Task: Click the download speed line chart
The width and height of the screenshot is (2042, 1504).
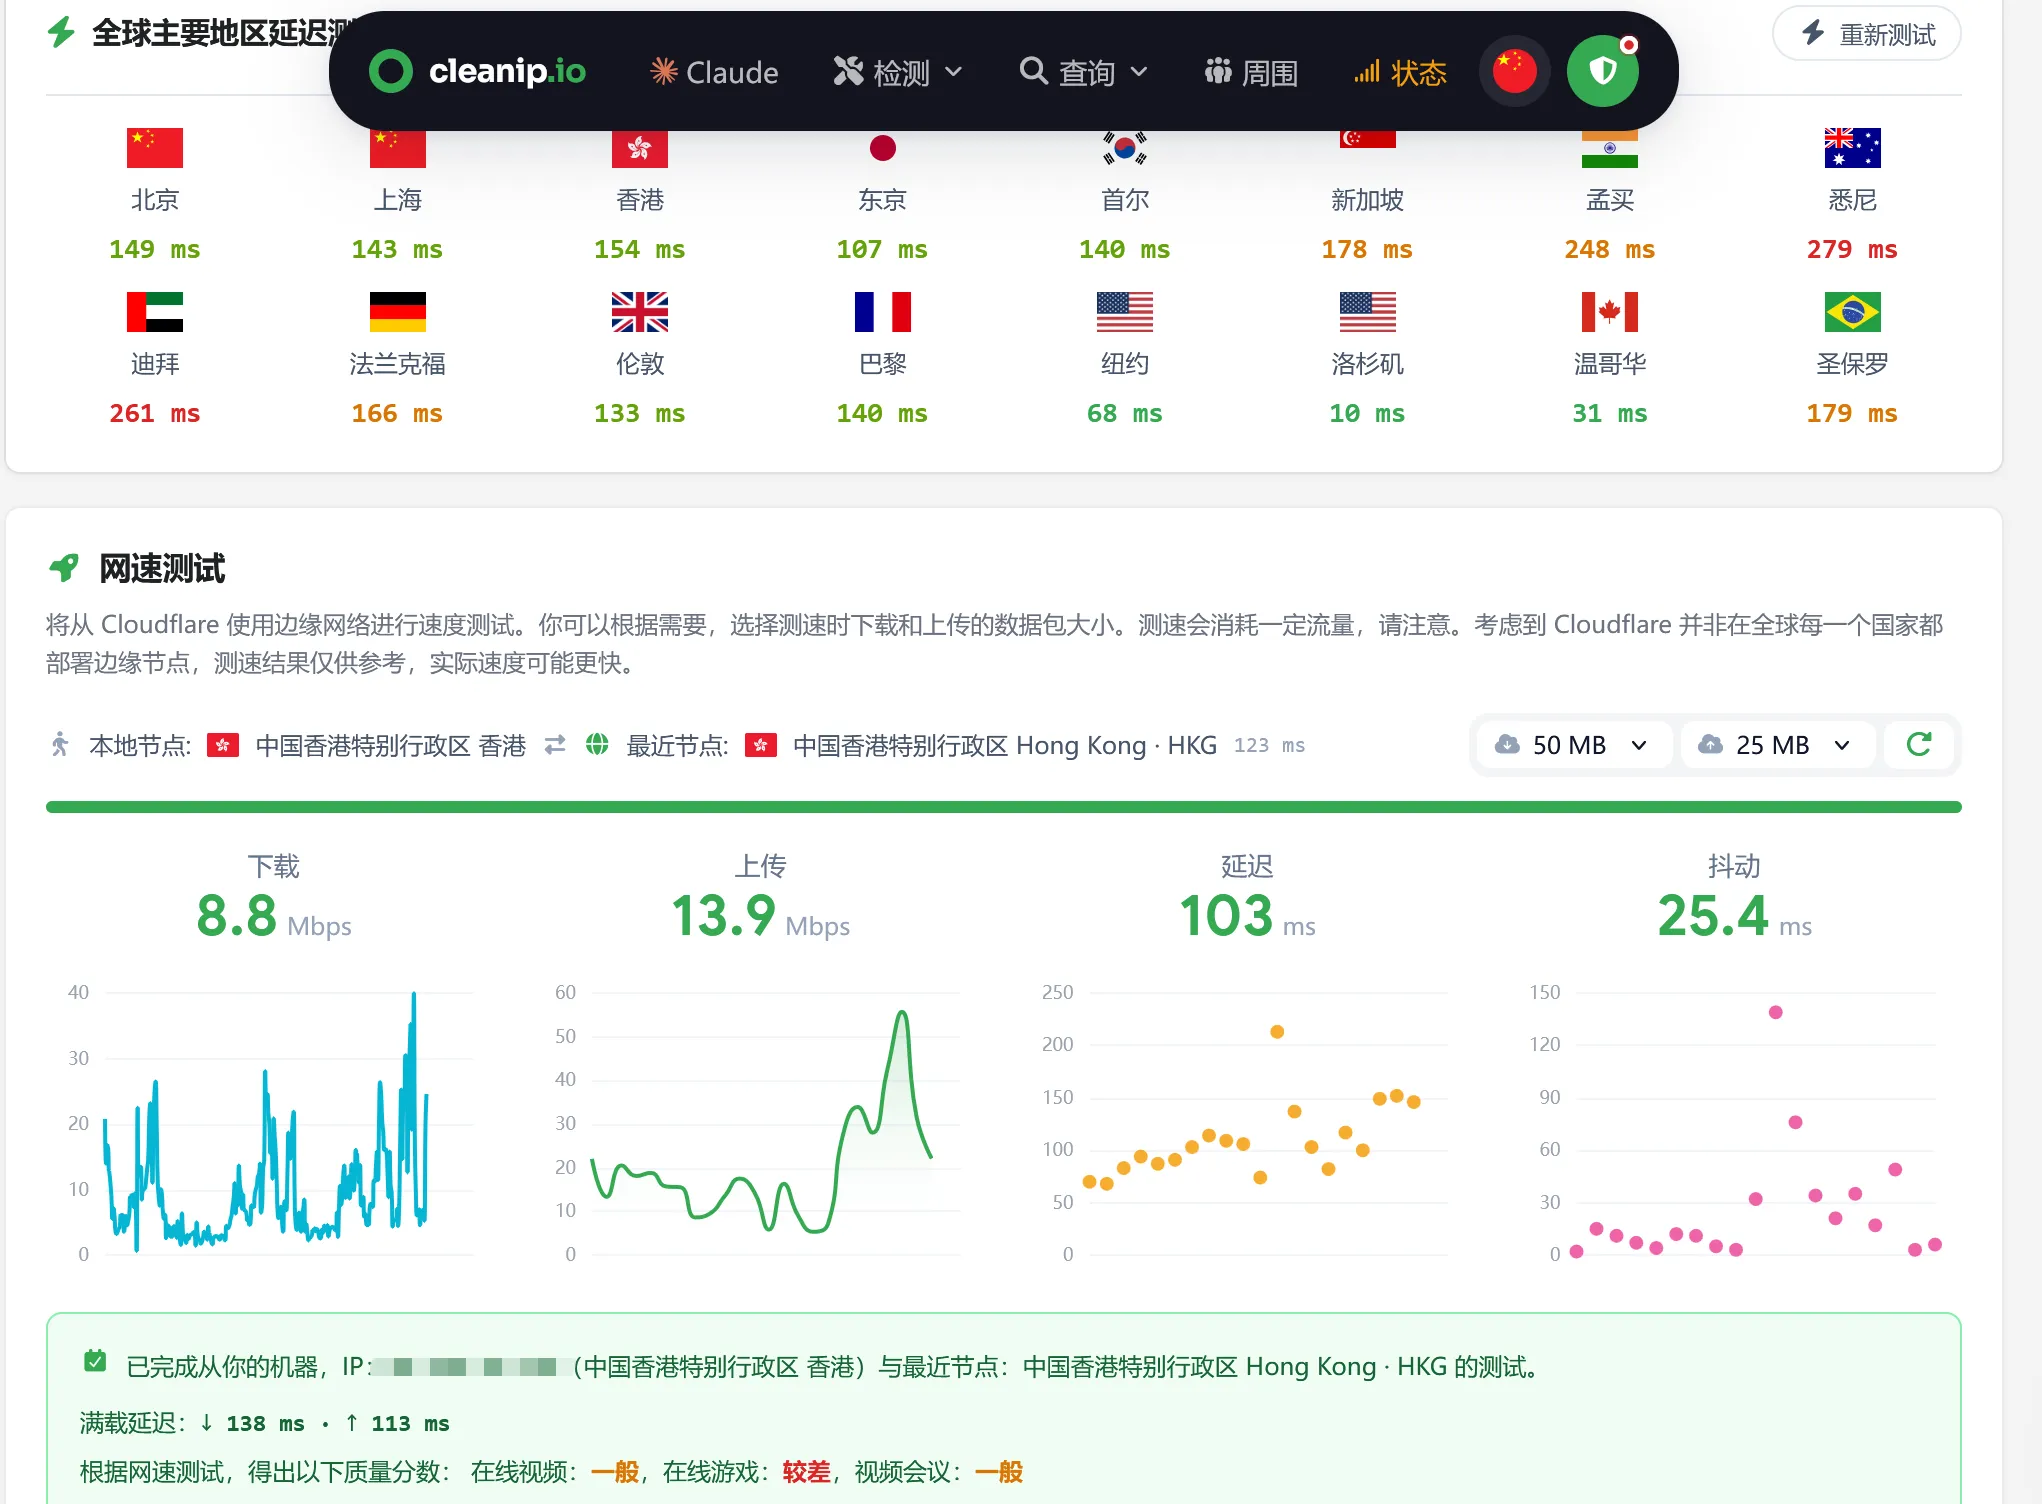Action: [270, 1122]
